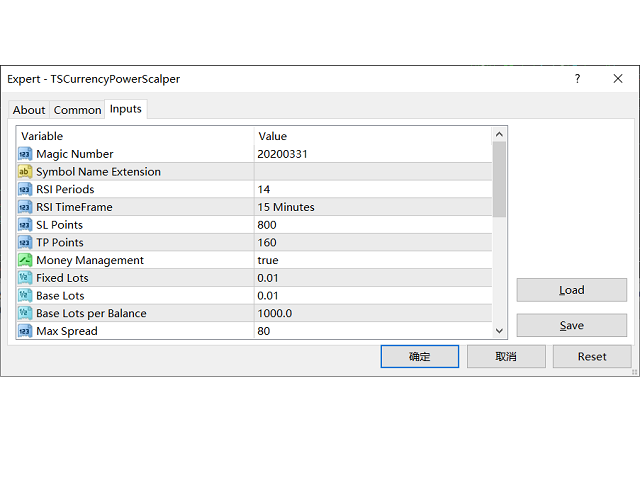Click the Save button
640x480 pixels.
571,325
